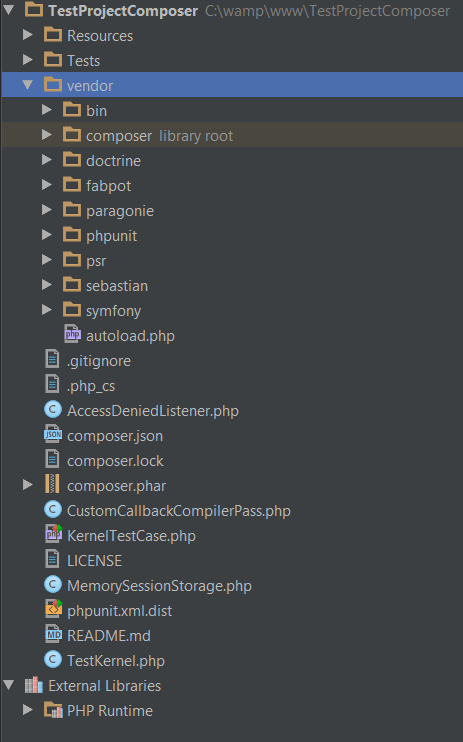Image resolution: width=463 pixels, height=742 pixels.
Task: Click the paragonie folder icon
Action: coord(72,210)
